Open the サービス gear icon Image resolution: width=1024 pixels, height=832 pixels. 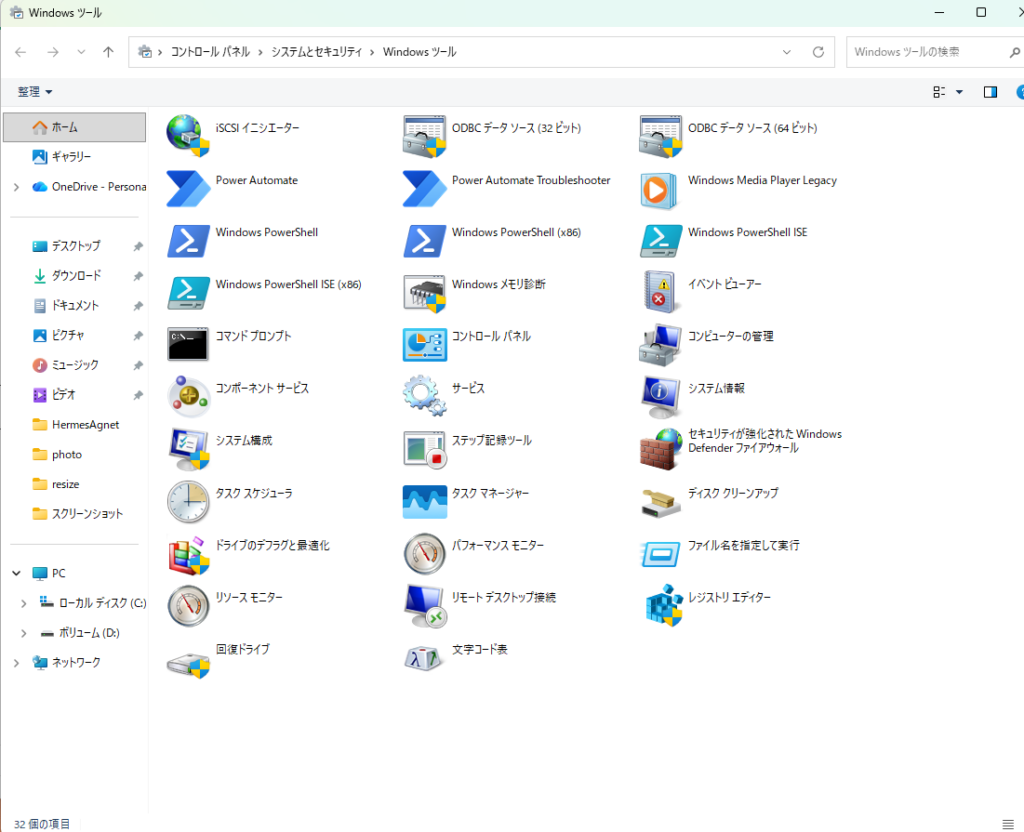(x=424, y=396)
